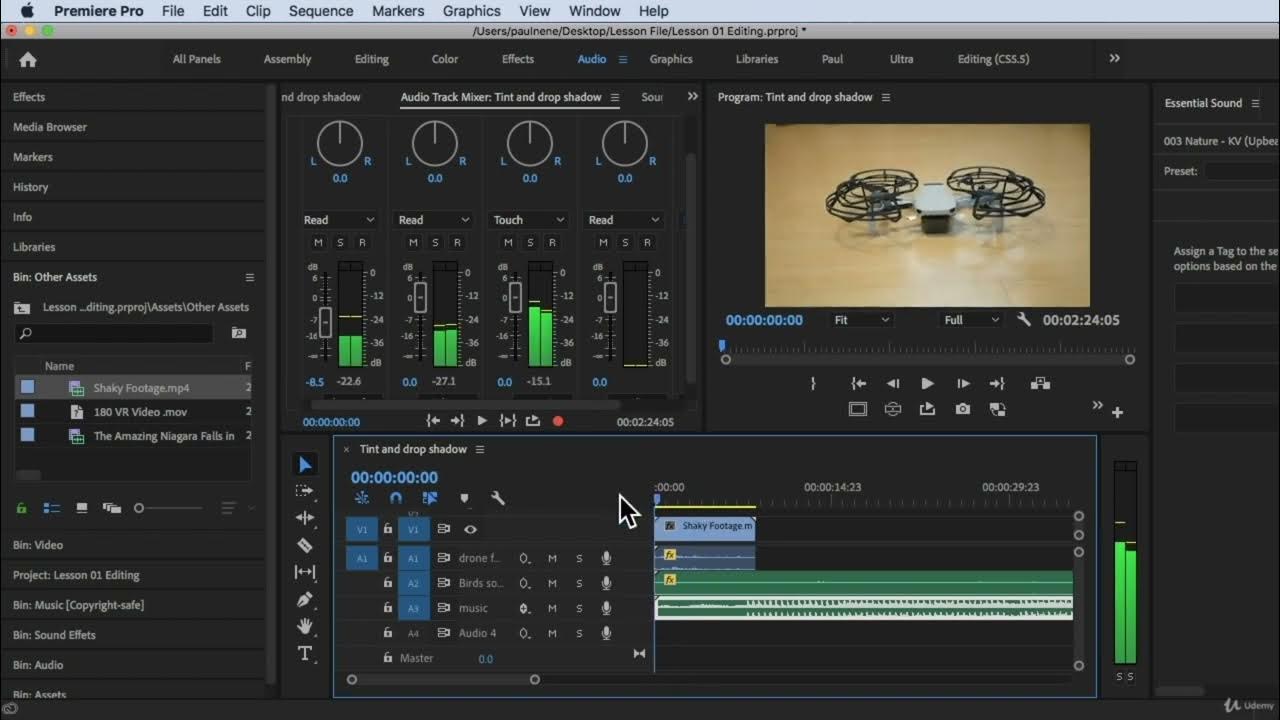Open Full playback resolution dropdown

971,320
